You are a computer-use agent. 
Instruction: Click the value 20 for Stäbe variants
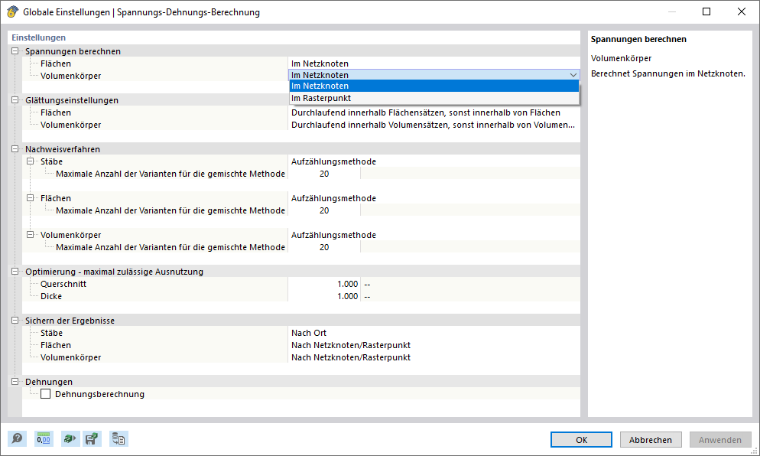[324, 173]
